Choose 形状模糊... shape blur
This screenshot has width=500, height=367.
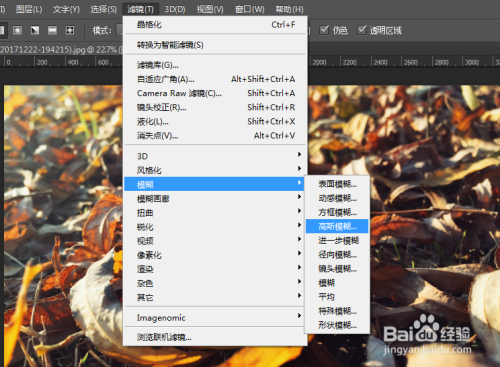pyautogui.click(x=337, y=325)
